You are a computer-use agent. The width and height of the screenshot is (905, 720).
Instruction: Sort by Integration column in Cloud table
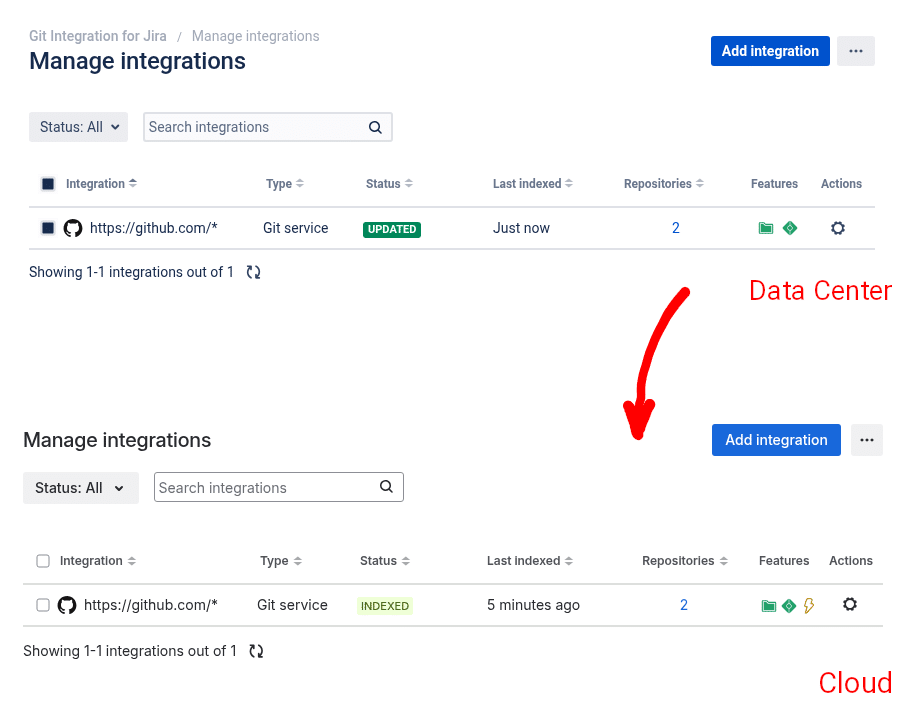click(x=98, y=561)
